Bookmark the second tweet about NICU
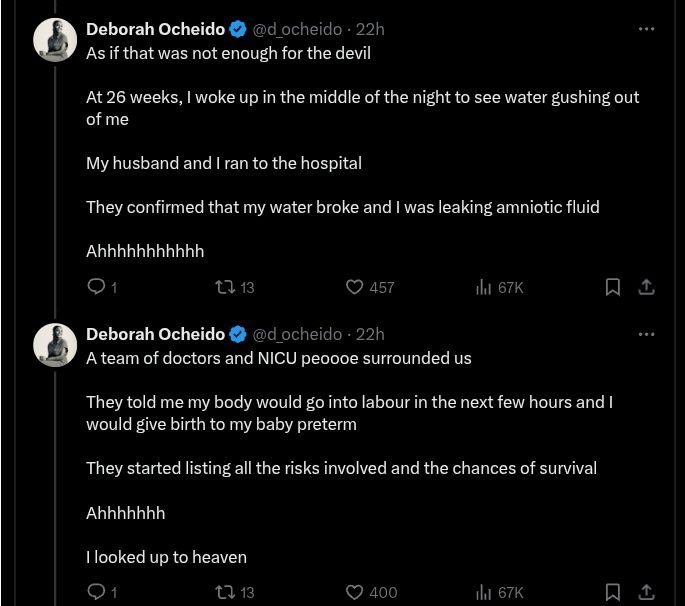The image size is (685, 606). coord(613,592)
